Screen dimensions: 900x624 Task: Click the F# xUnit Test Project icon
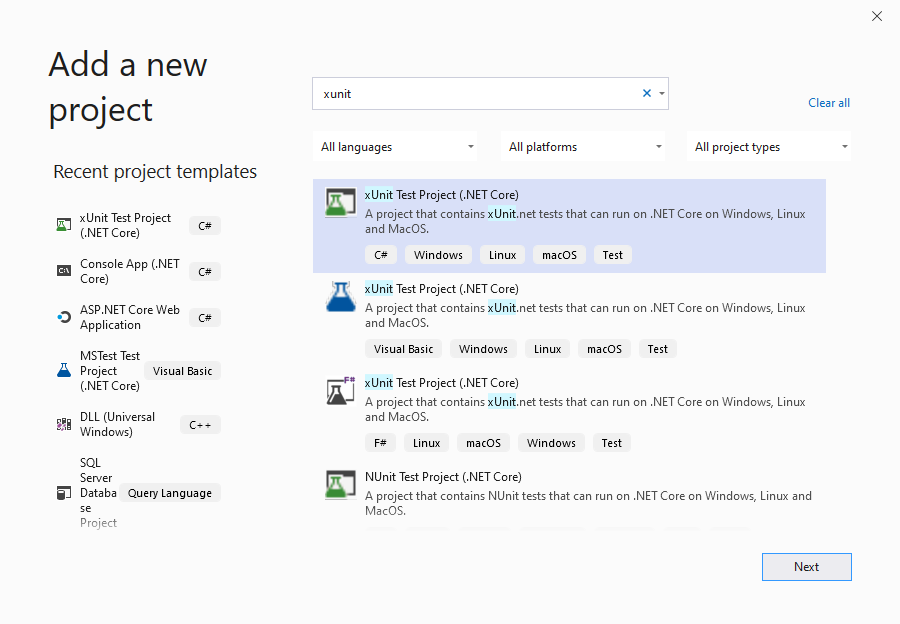(341, 391)
